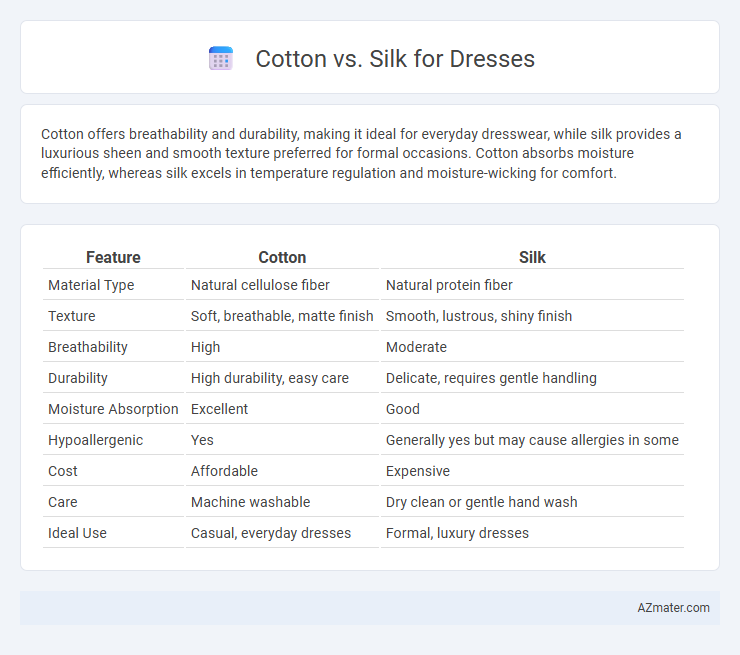Click the 'Care' row label
740x655 pixels.
[x=63, y=502]
